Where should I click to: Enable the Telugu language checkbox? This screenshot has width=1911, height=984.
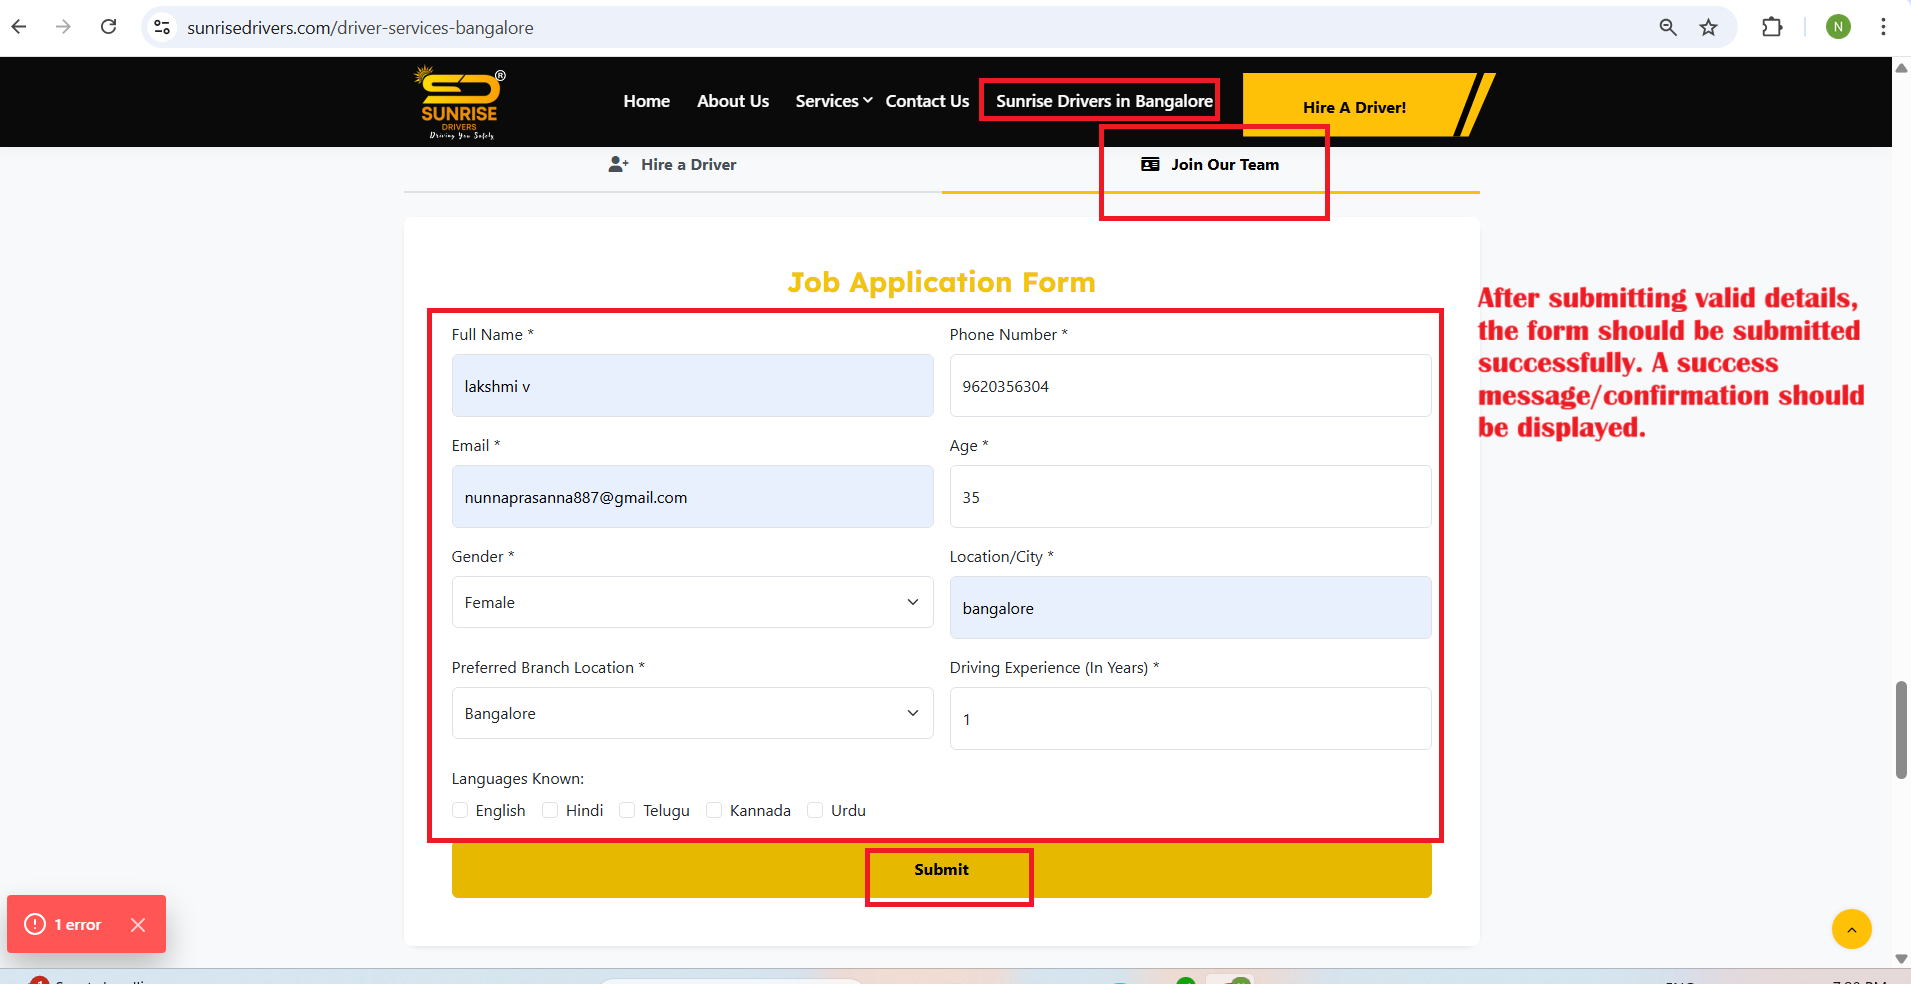pos(627,810)
